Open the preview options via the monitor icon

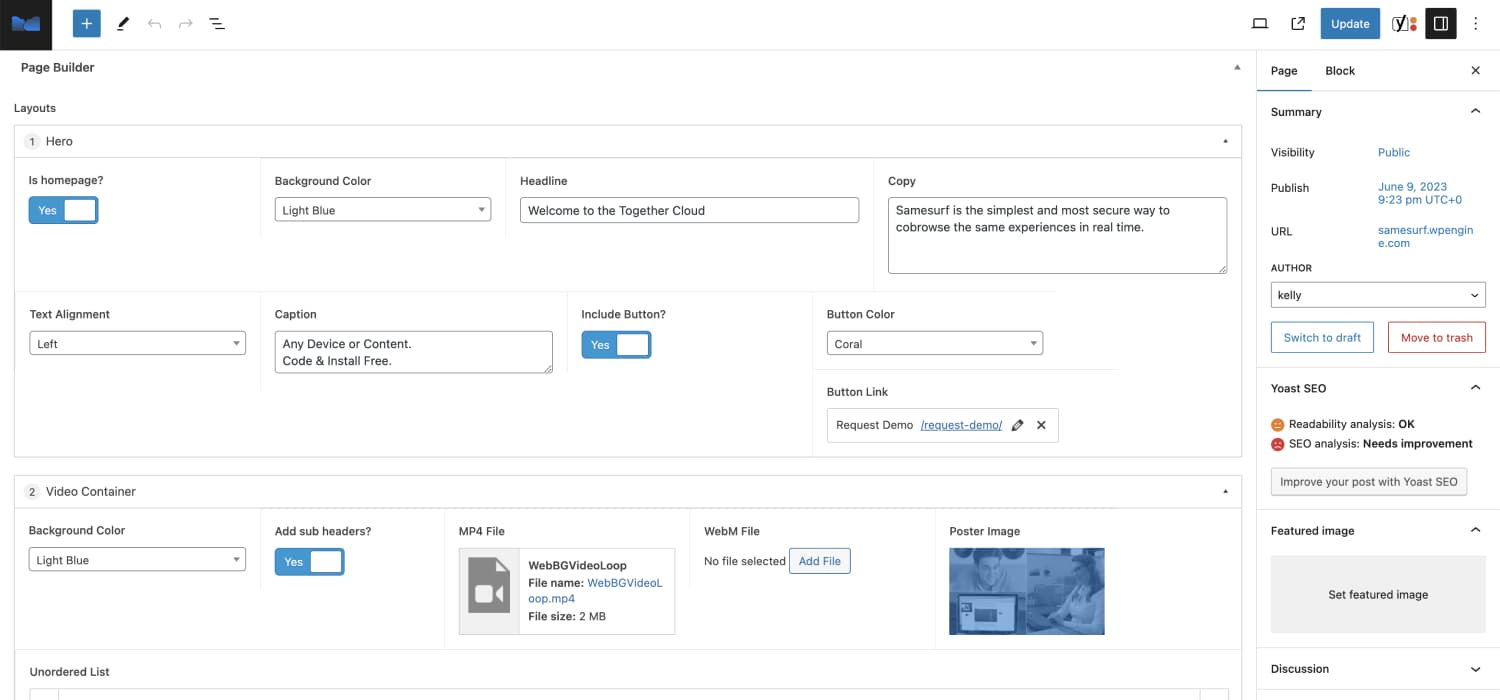1259,23
